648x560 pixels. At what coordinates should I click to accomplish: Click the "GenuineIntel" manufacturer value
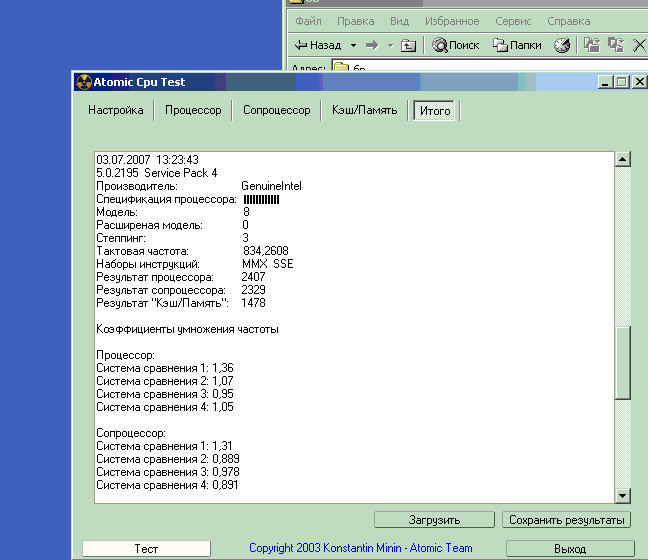click(272, 186)
